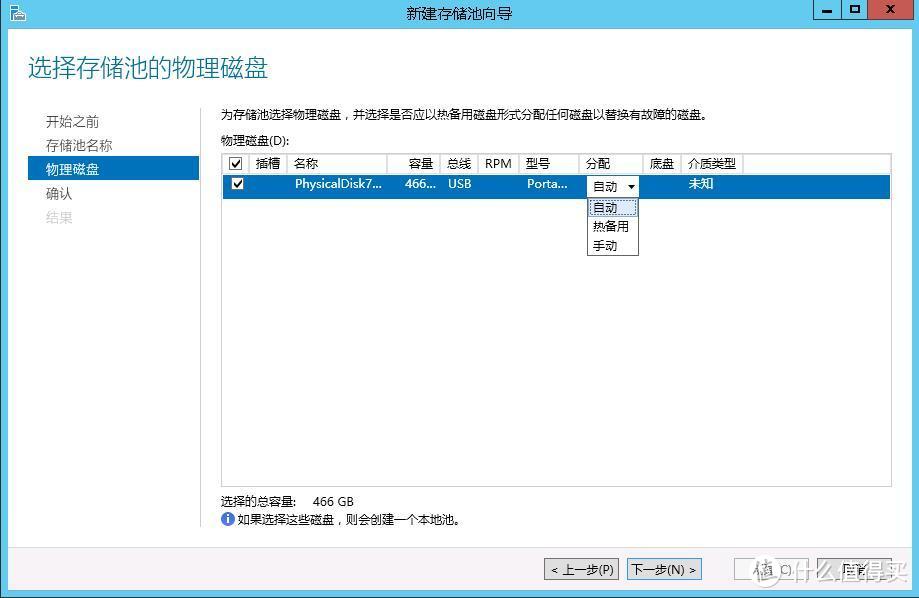
Task: Sort by 容量 column header
Action: coord(414,164)
